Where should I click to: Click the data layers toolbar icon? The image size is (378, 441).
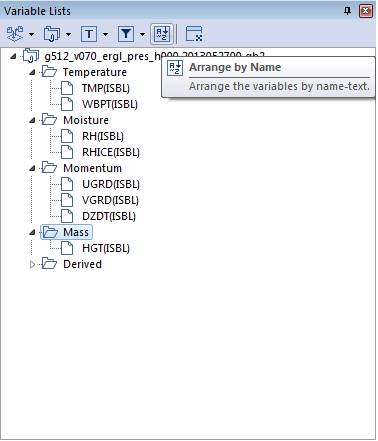click(x=15, y=34)
